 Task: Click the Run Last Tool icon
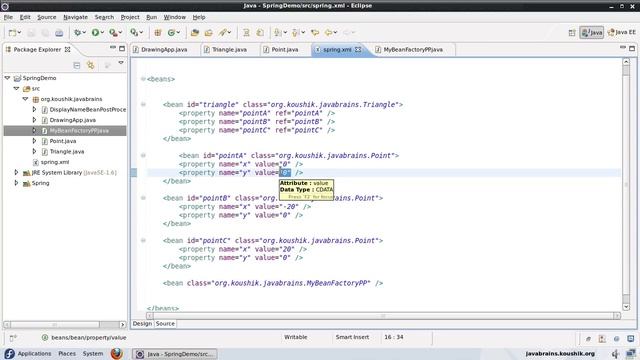click(x=113, y=33)
